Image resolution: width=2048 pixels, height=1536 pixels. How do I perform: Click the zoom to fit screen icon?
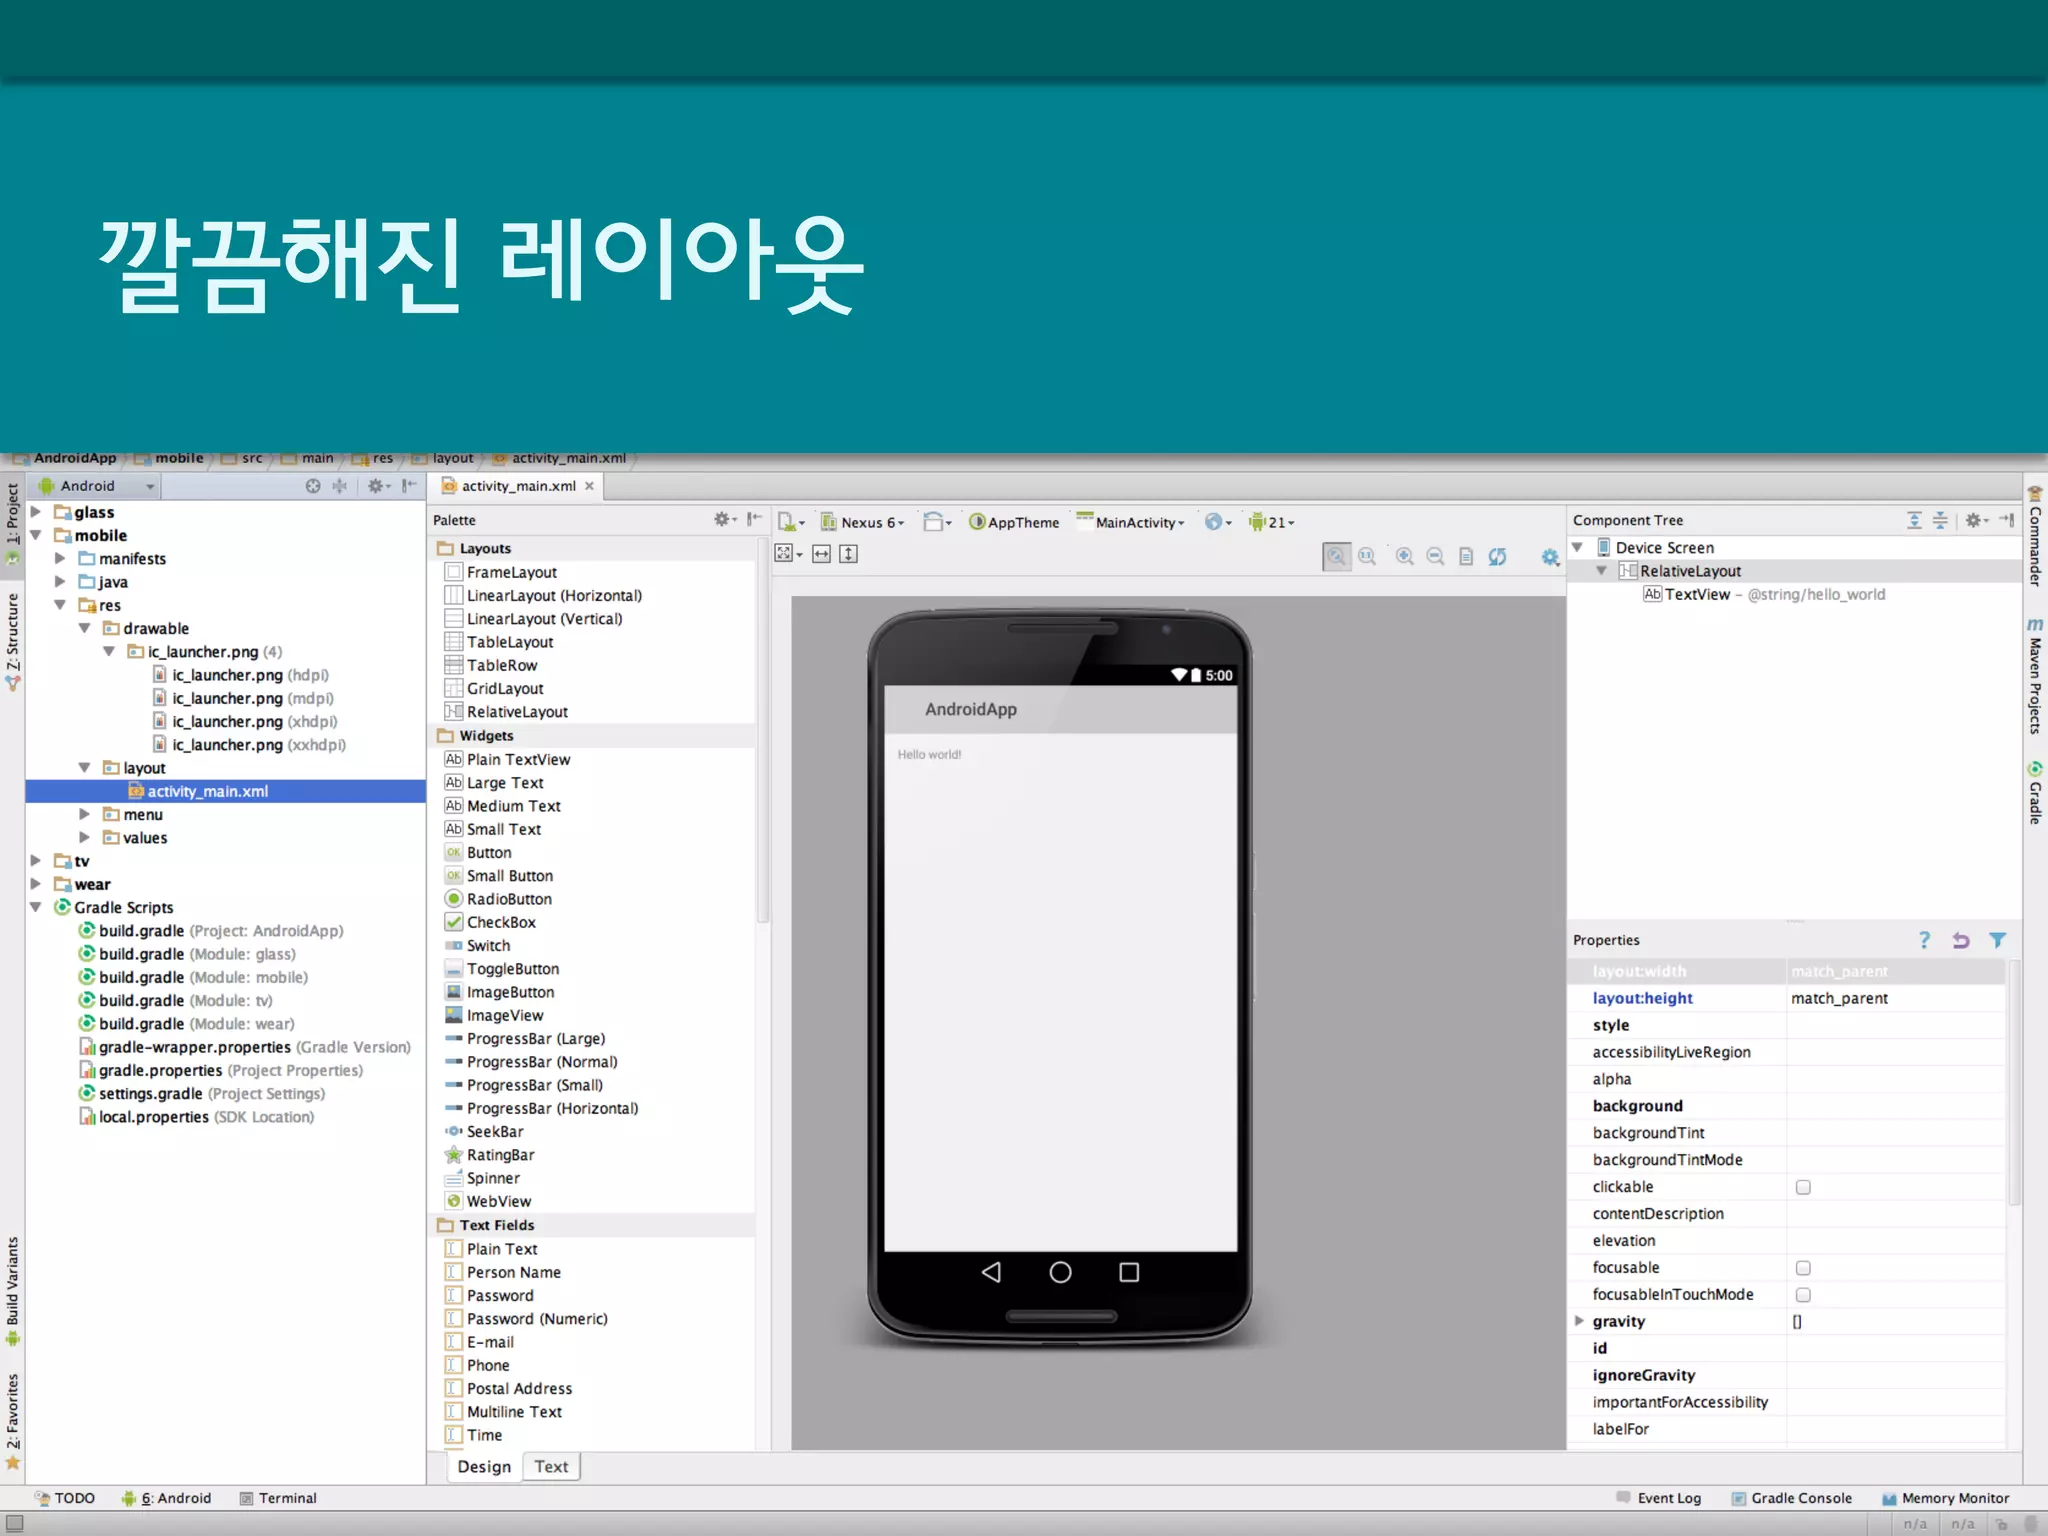tap(1336, 557)
